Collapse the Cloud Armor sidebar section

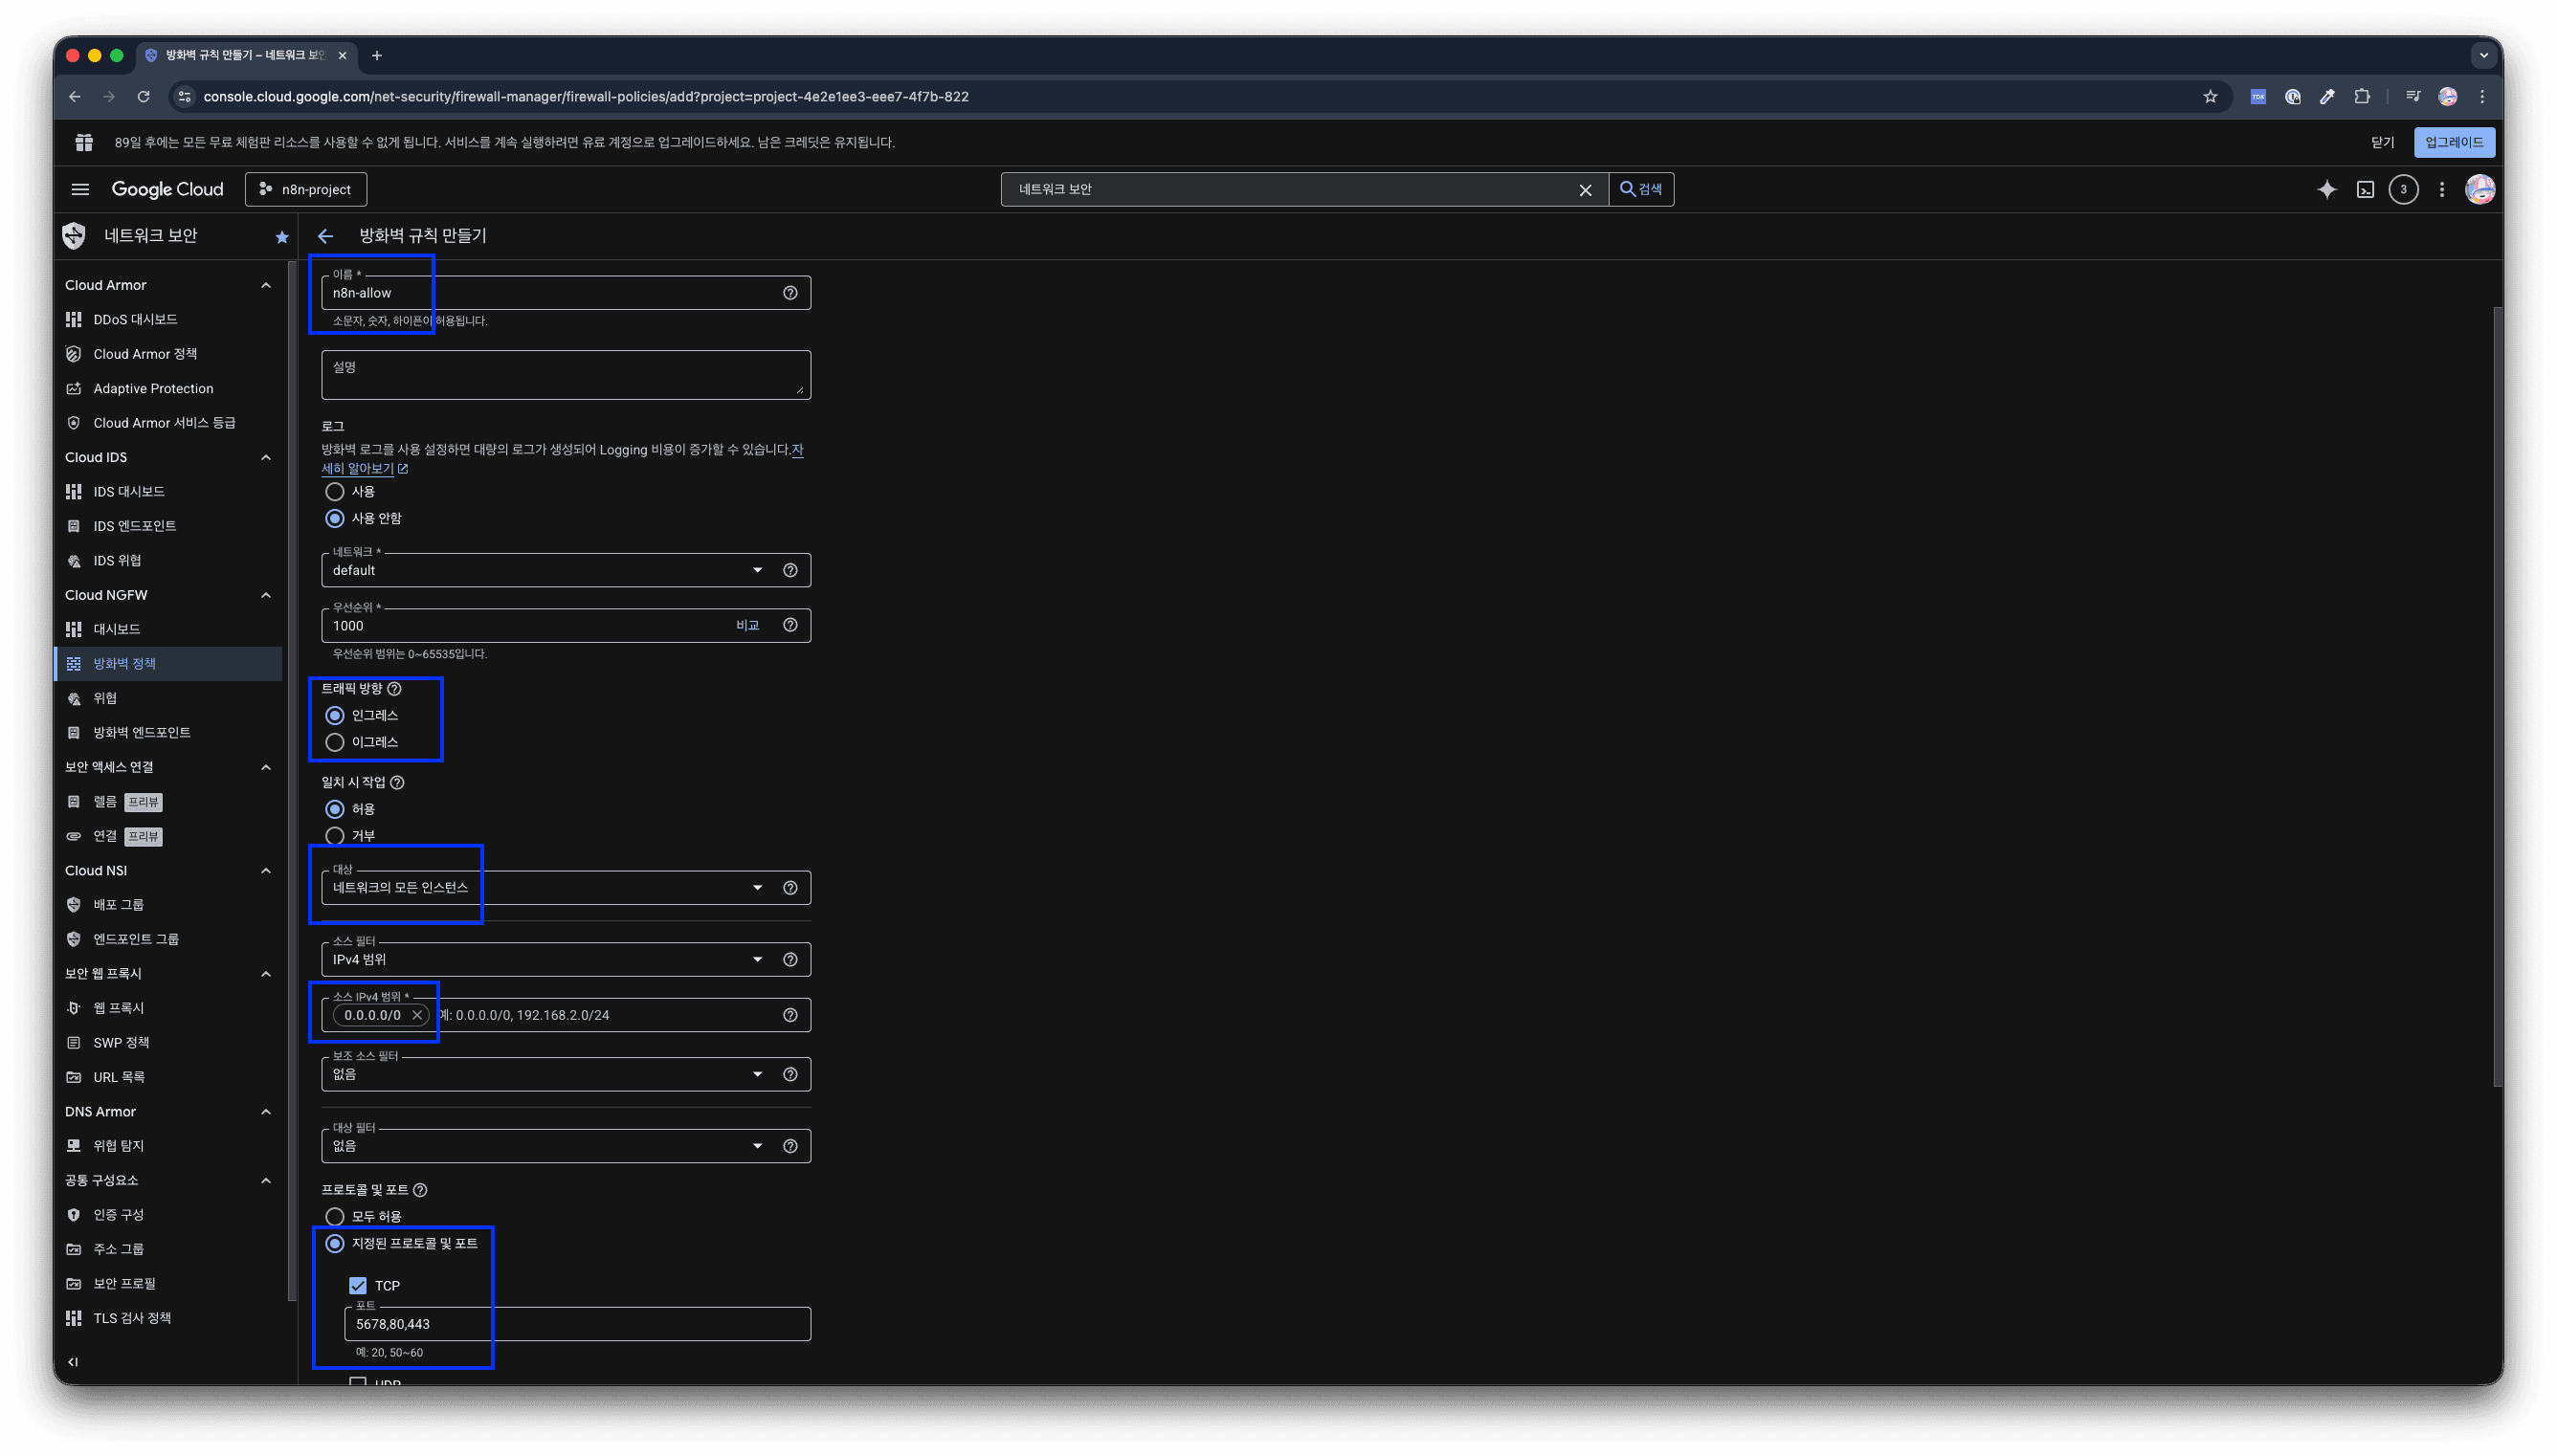[x=265, y=285]
